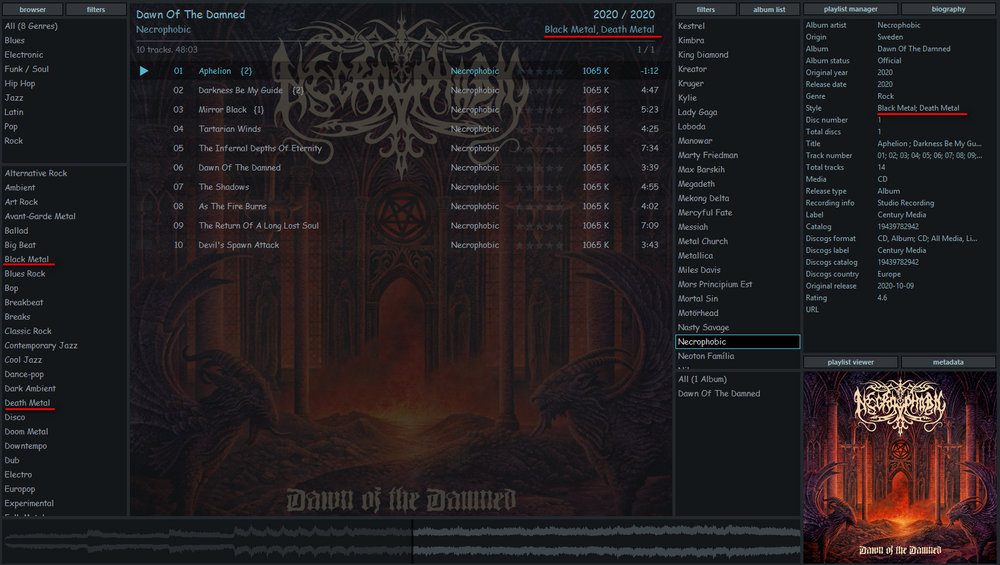Select The Infernal Depths Of Eternity track

(402, 148)
